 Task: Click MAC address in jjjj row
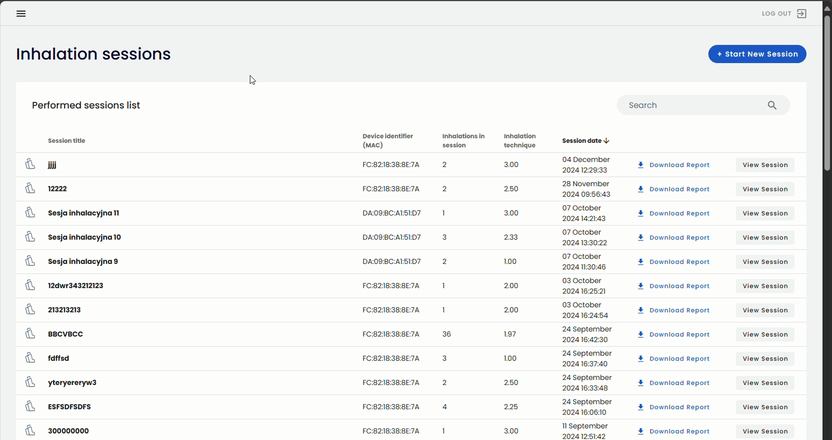391,165
